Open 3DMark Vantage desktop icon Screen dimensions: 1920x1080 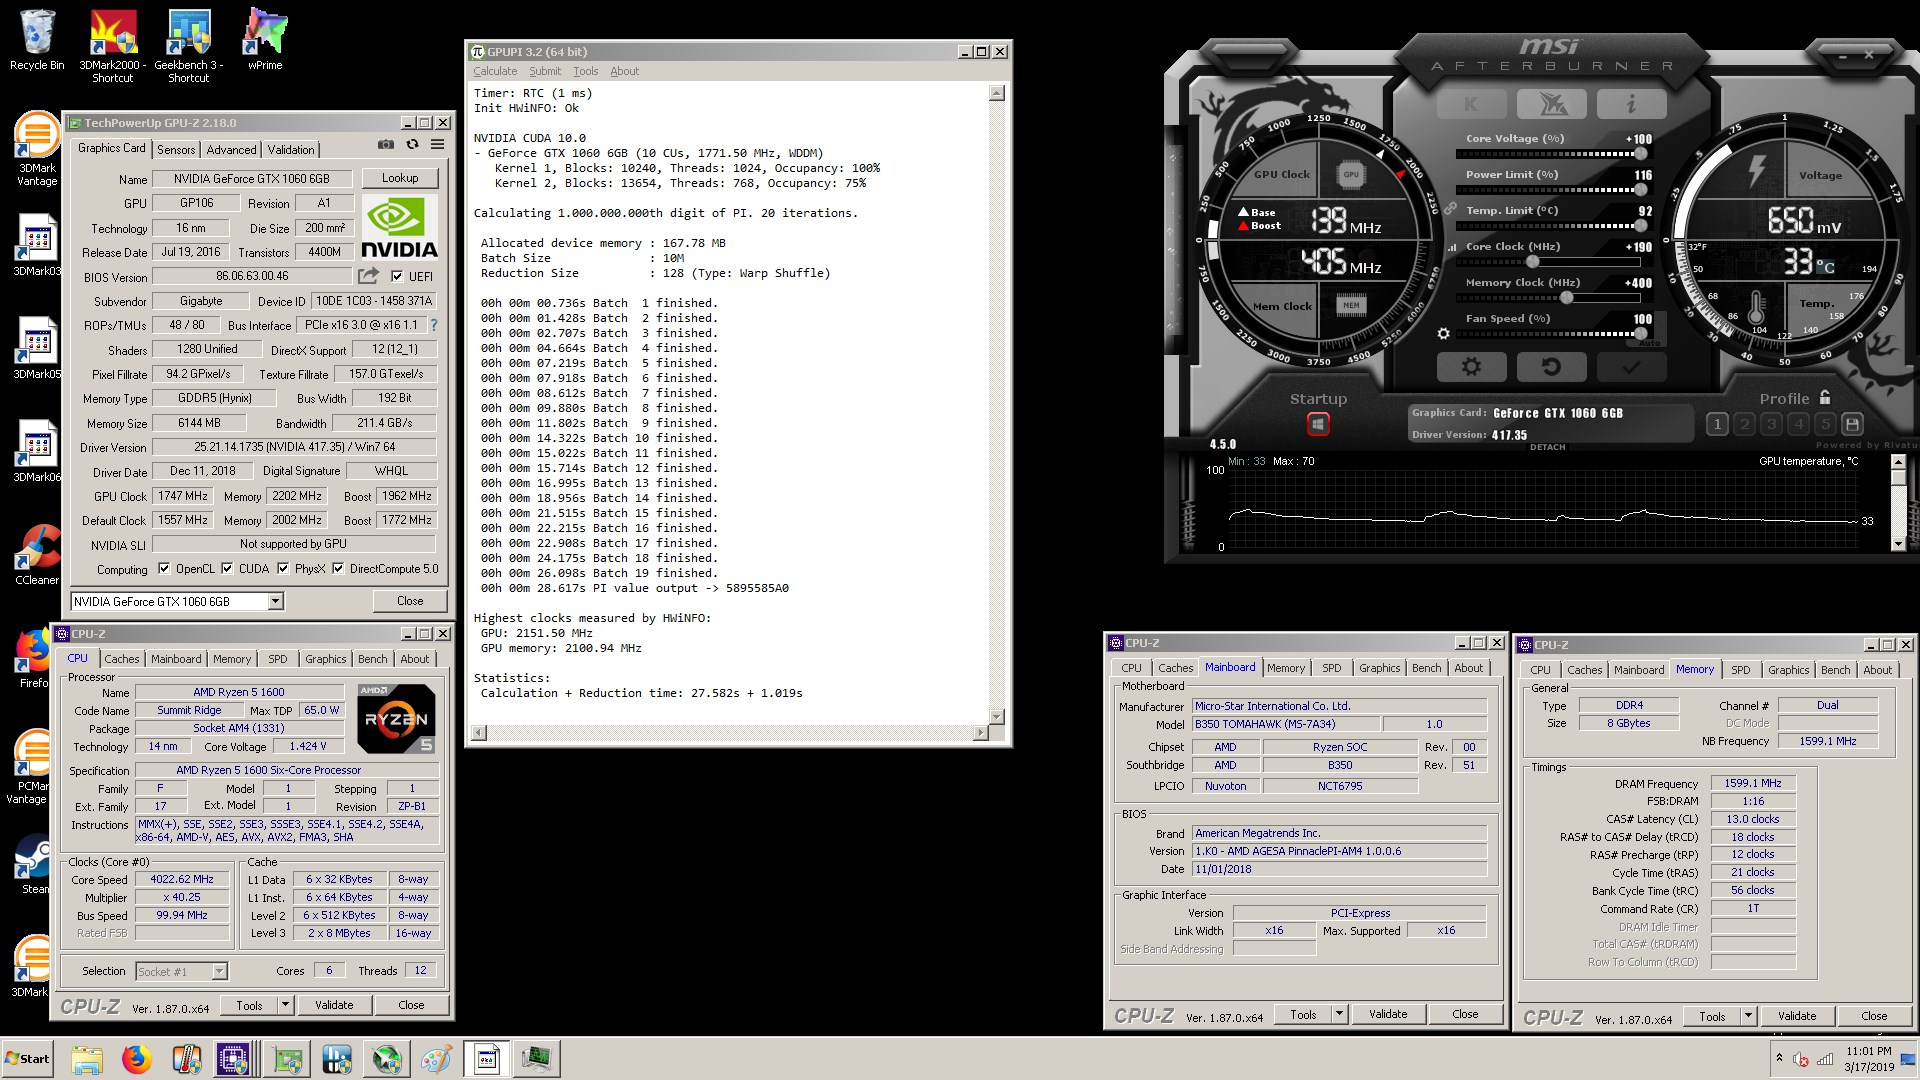[x=37, y=149]
